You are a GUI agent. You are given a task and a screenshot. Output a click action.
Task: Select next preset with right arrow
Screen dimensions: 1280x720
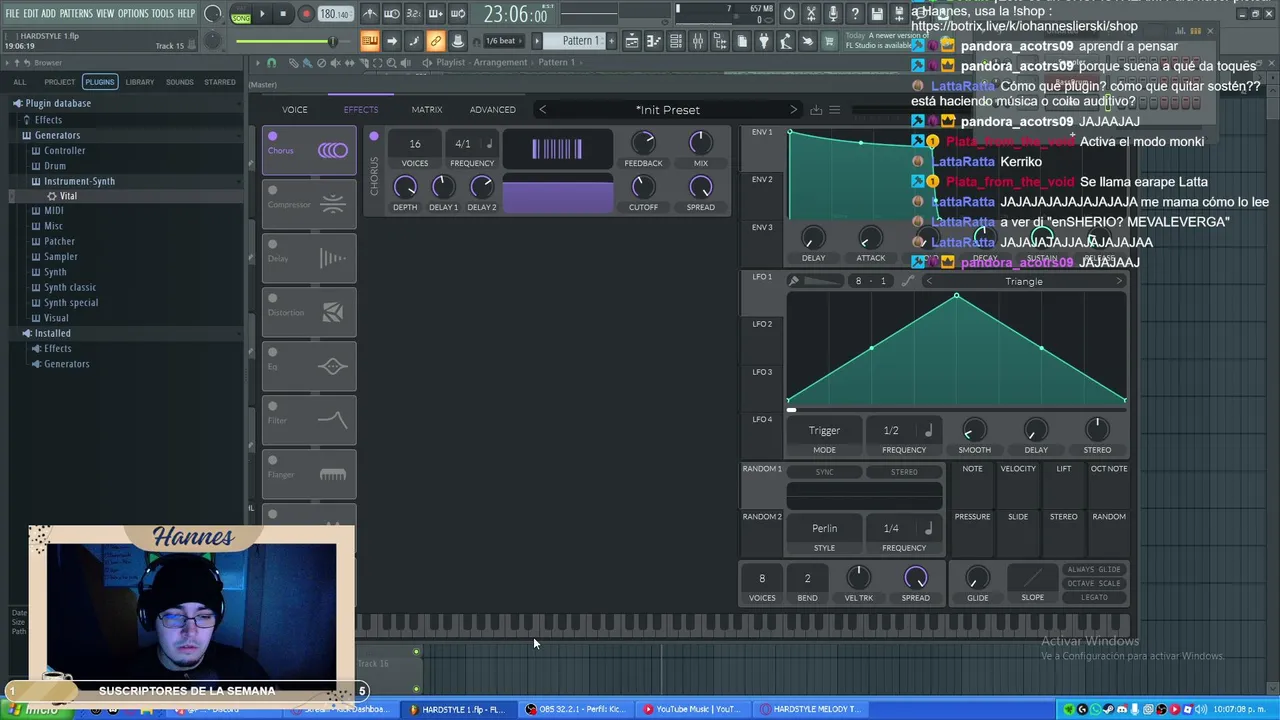click(x=793, y=110)
